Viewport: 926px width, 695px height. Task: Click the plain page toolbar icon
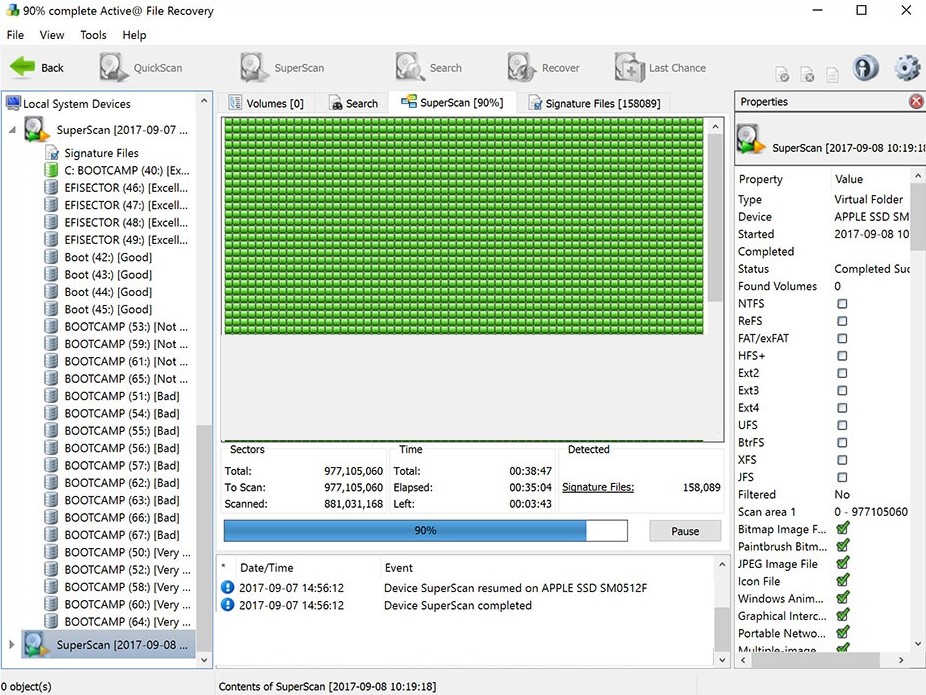(x=832, y=74)
